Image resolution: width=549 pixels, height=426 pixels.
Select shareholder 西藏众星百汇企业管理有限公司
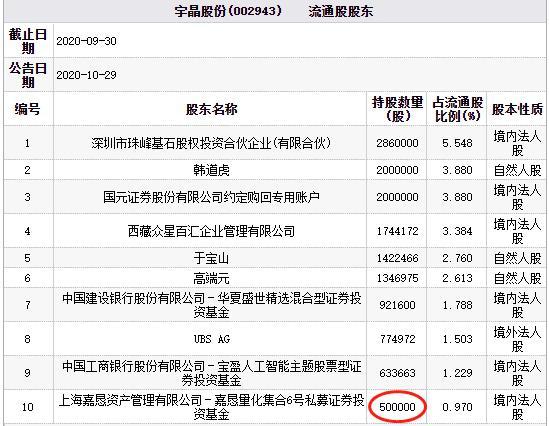(211, 231)
